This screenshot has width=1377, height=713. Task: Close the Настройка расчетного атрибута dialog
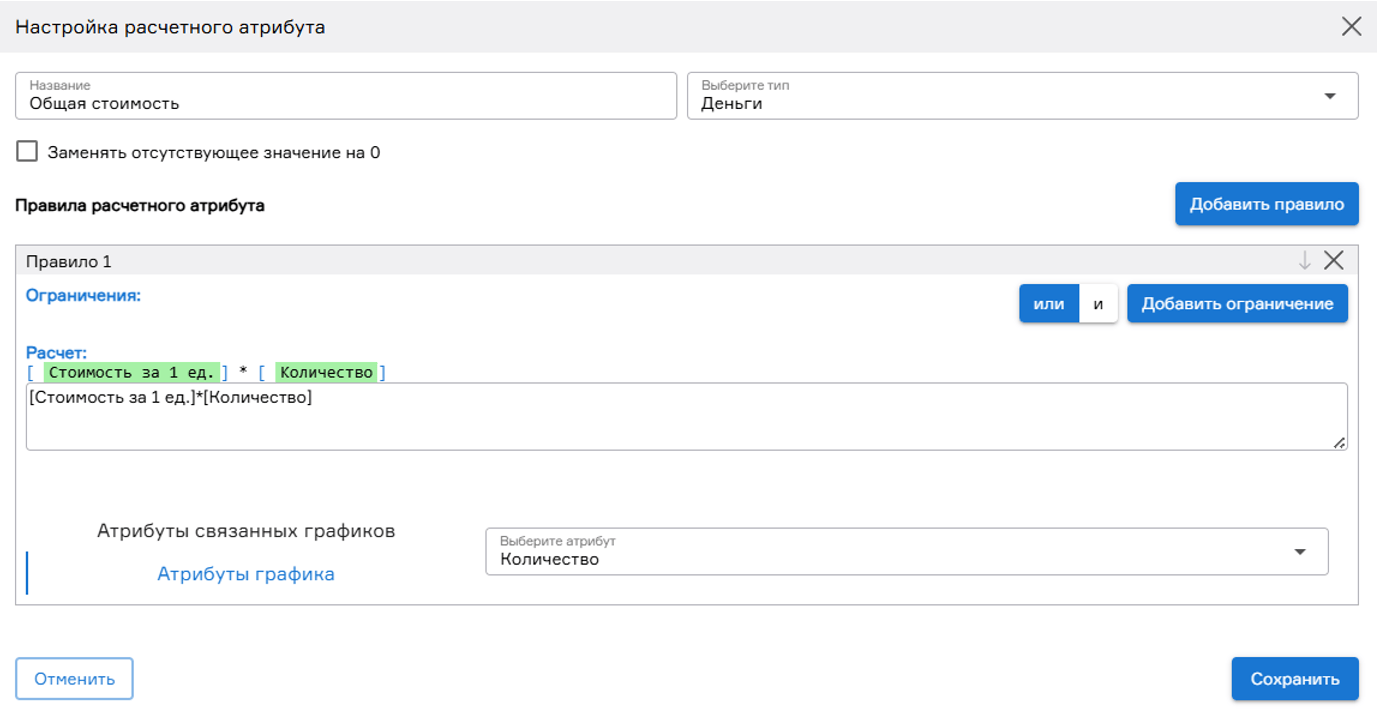coord(1351,27)
